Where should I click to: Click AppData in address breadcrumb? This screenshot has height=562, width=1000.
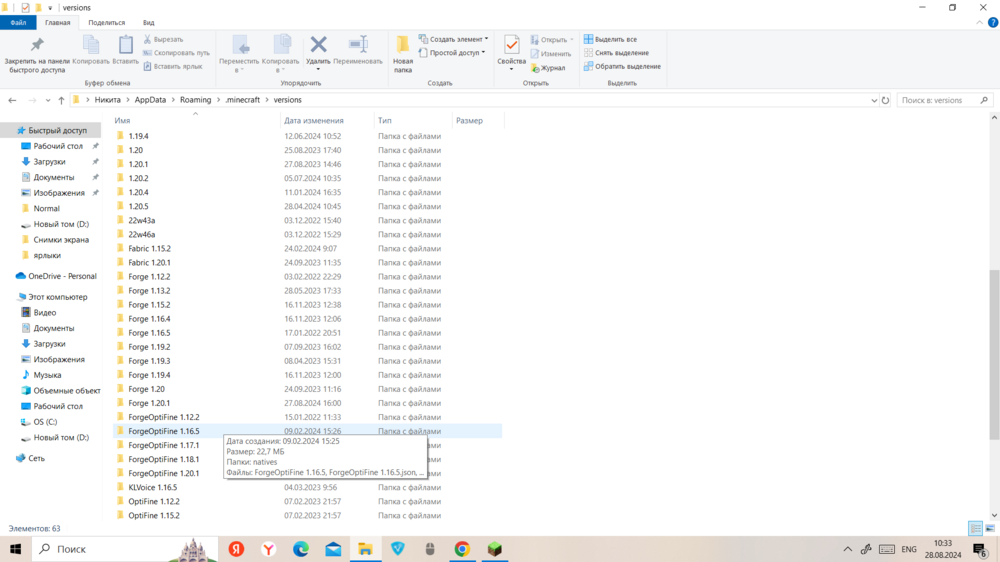[x=151, y=100]
